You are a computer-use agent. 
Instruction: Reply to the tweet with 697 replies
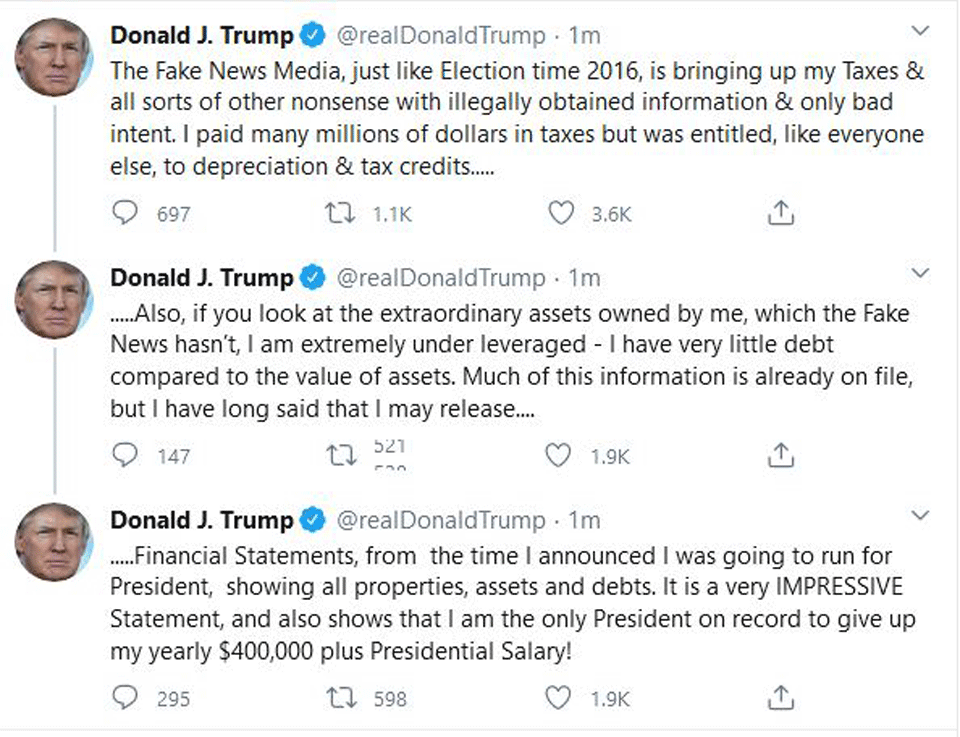[125, 213]
